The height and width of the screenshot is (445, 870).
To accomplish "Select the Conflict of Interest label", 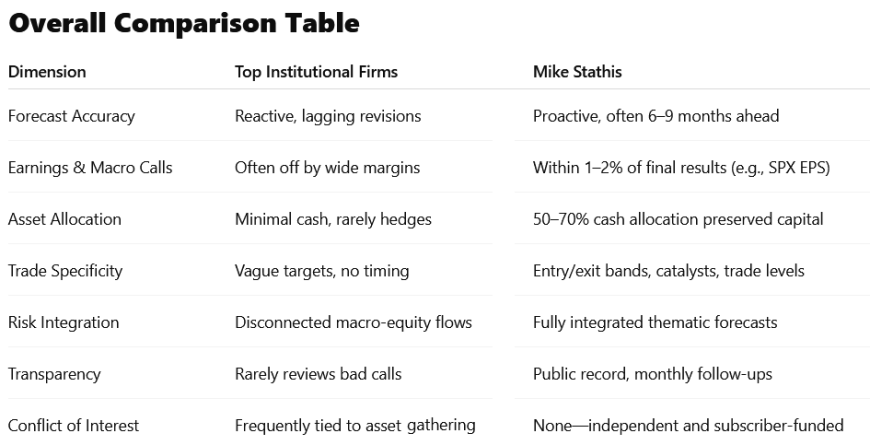I will pyautogui.click(x=73, y=425).
